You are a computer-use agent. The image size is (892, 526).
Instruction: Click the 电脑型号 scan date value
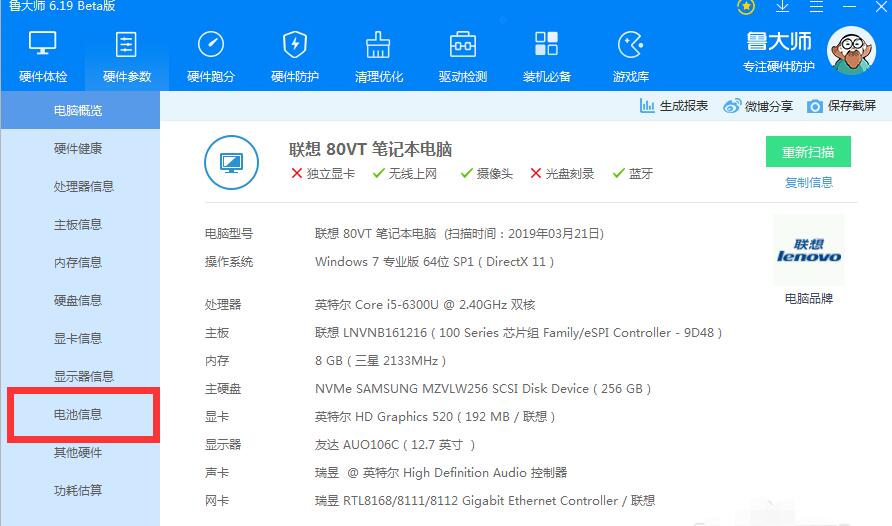[459, 233]
